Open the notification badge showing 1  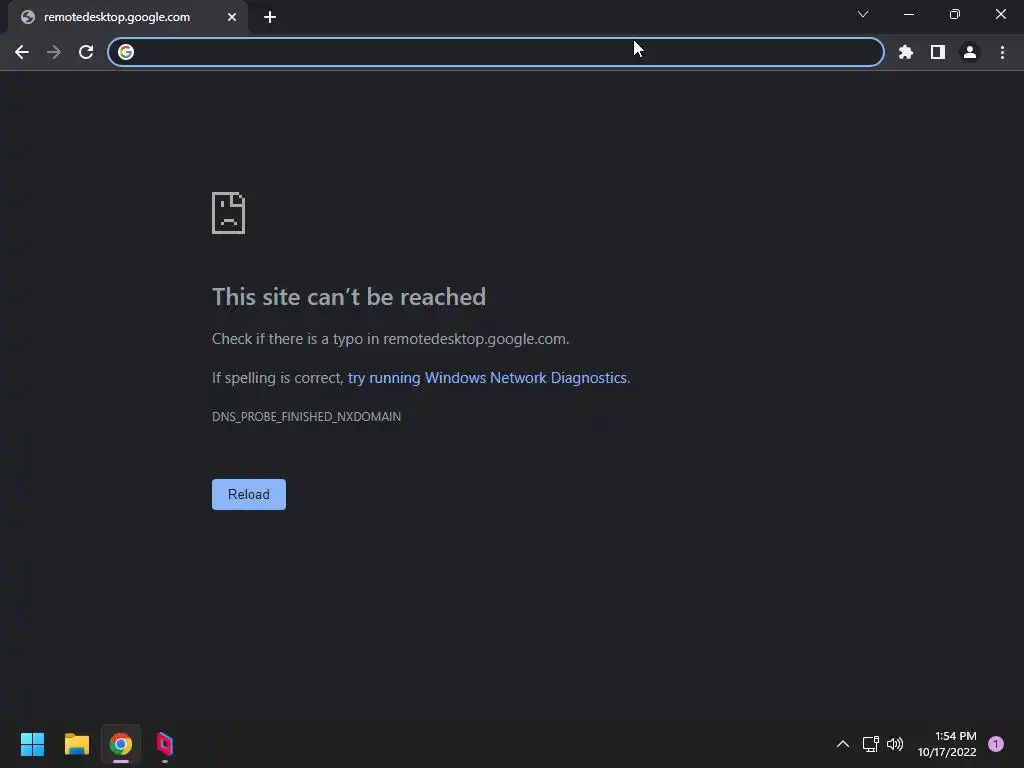996,744
